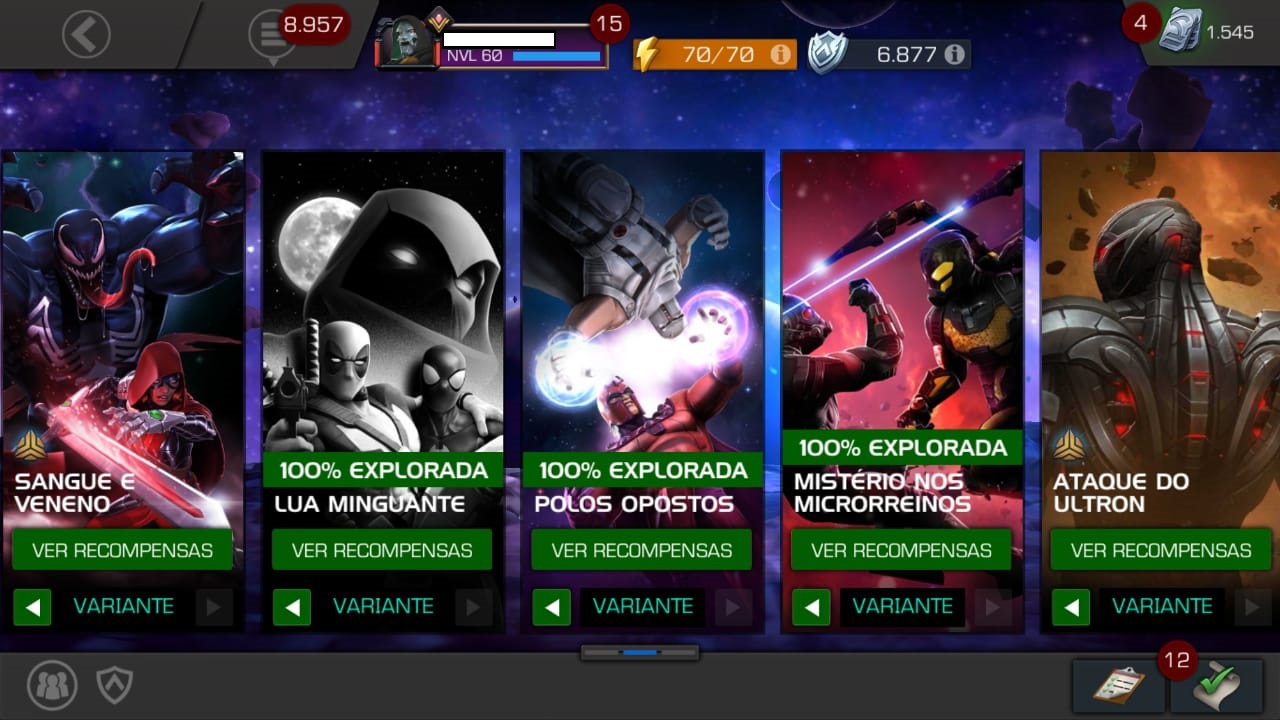Image resolution: width=1280 pixels, height=720 pixels.
Task: Open the alliance friends icon at bottom
Action: (51, 685)
